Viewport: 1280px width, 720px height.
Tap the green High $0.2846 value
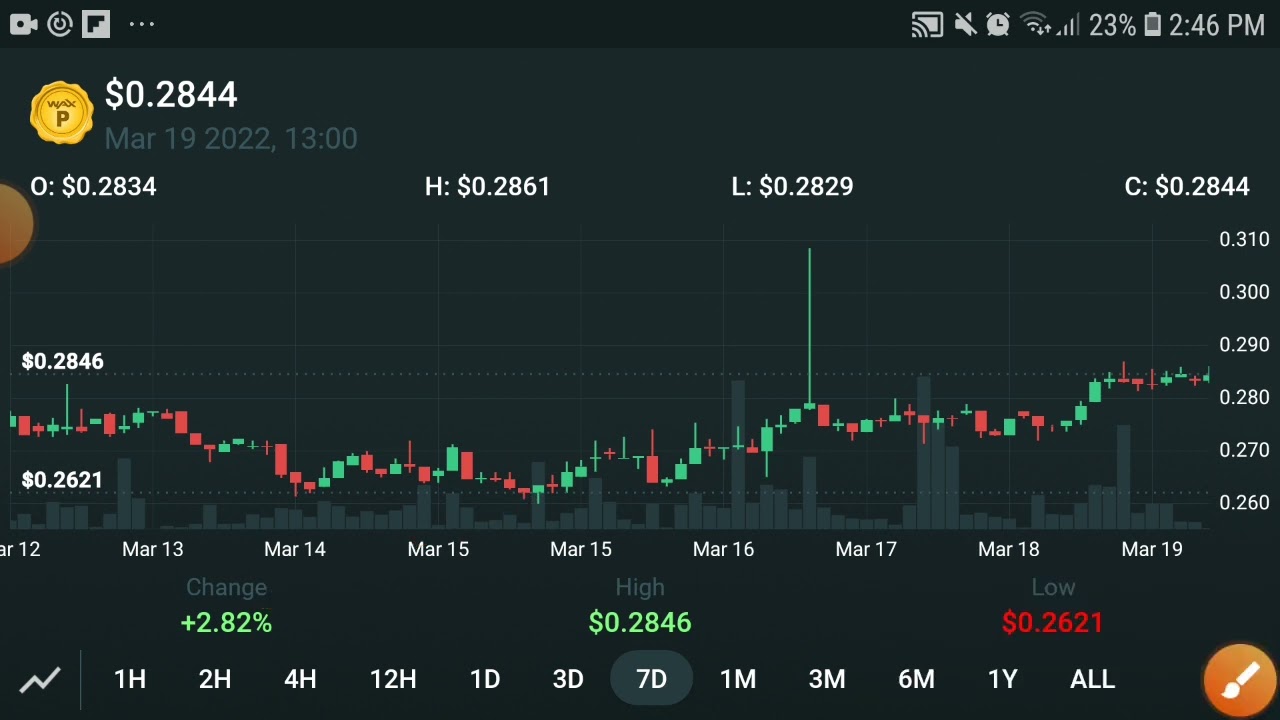pos(640,623)
